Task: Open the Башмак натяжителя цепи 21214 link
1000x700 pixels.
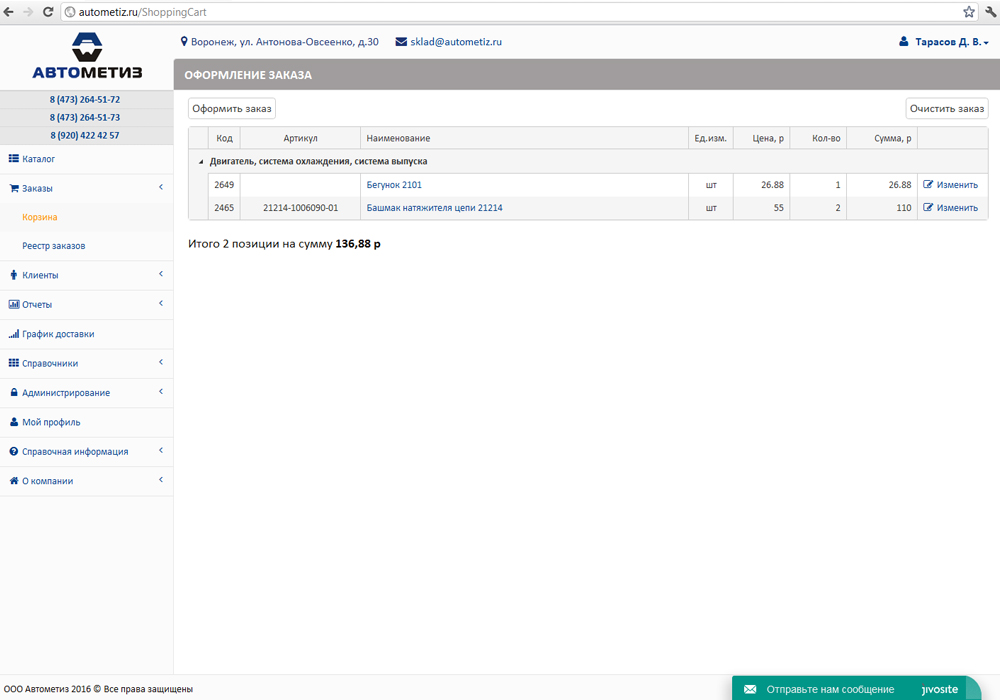Action: pyautogui.click(x=434, y=208)
